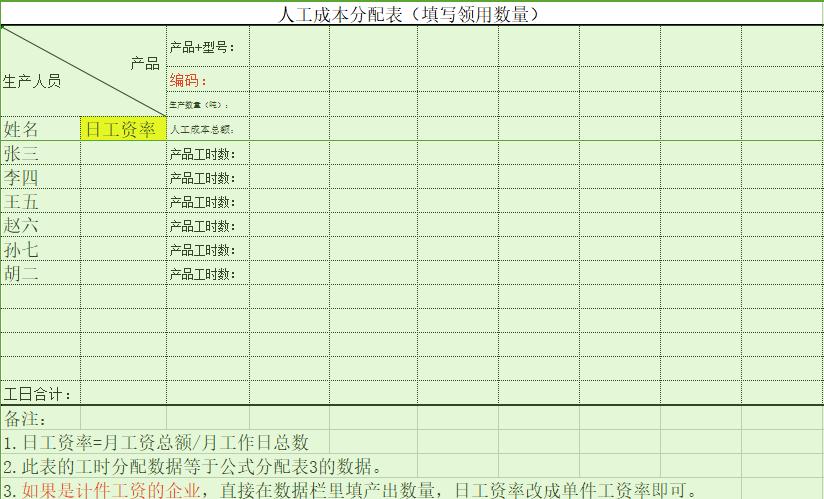Viewport: 824px width, 499px height.
Task: Click 产品工时数： in the 孙七 row
Action: [x=208, y=250]
